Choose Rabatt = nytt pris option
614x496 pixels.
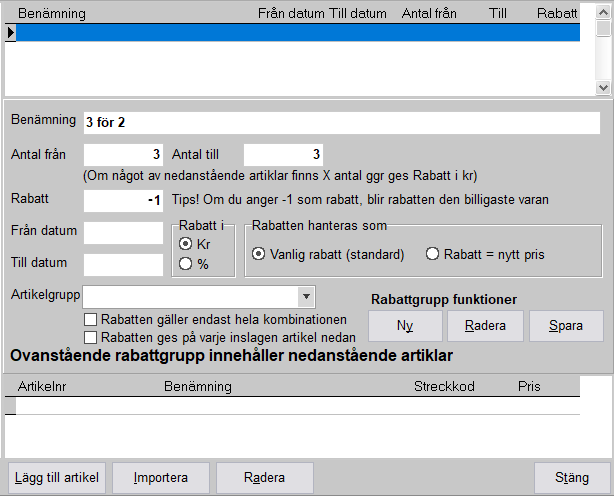coord(433,254)
